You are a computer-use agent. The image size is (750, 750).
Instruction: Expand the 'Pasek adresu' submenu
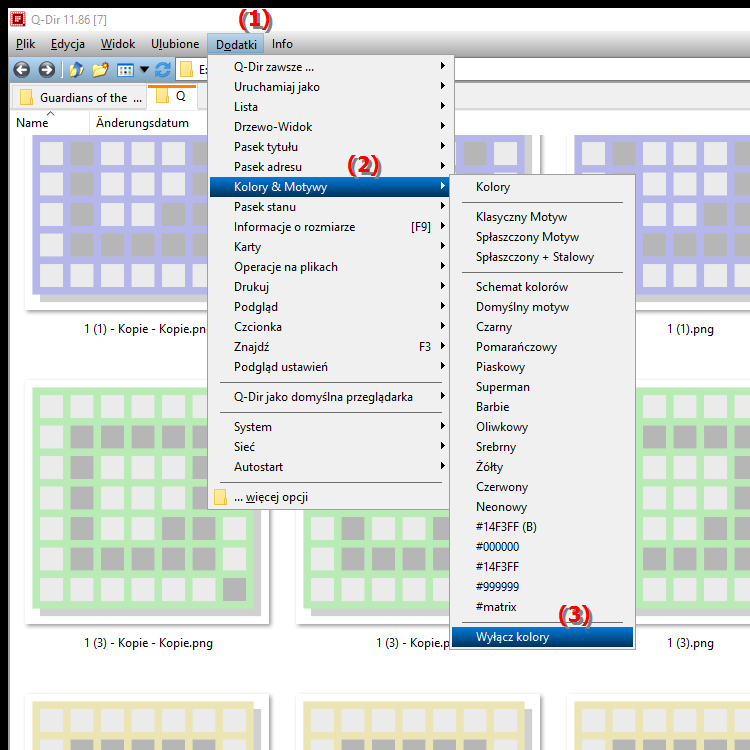pos(329,167)
